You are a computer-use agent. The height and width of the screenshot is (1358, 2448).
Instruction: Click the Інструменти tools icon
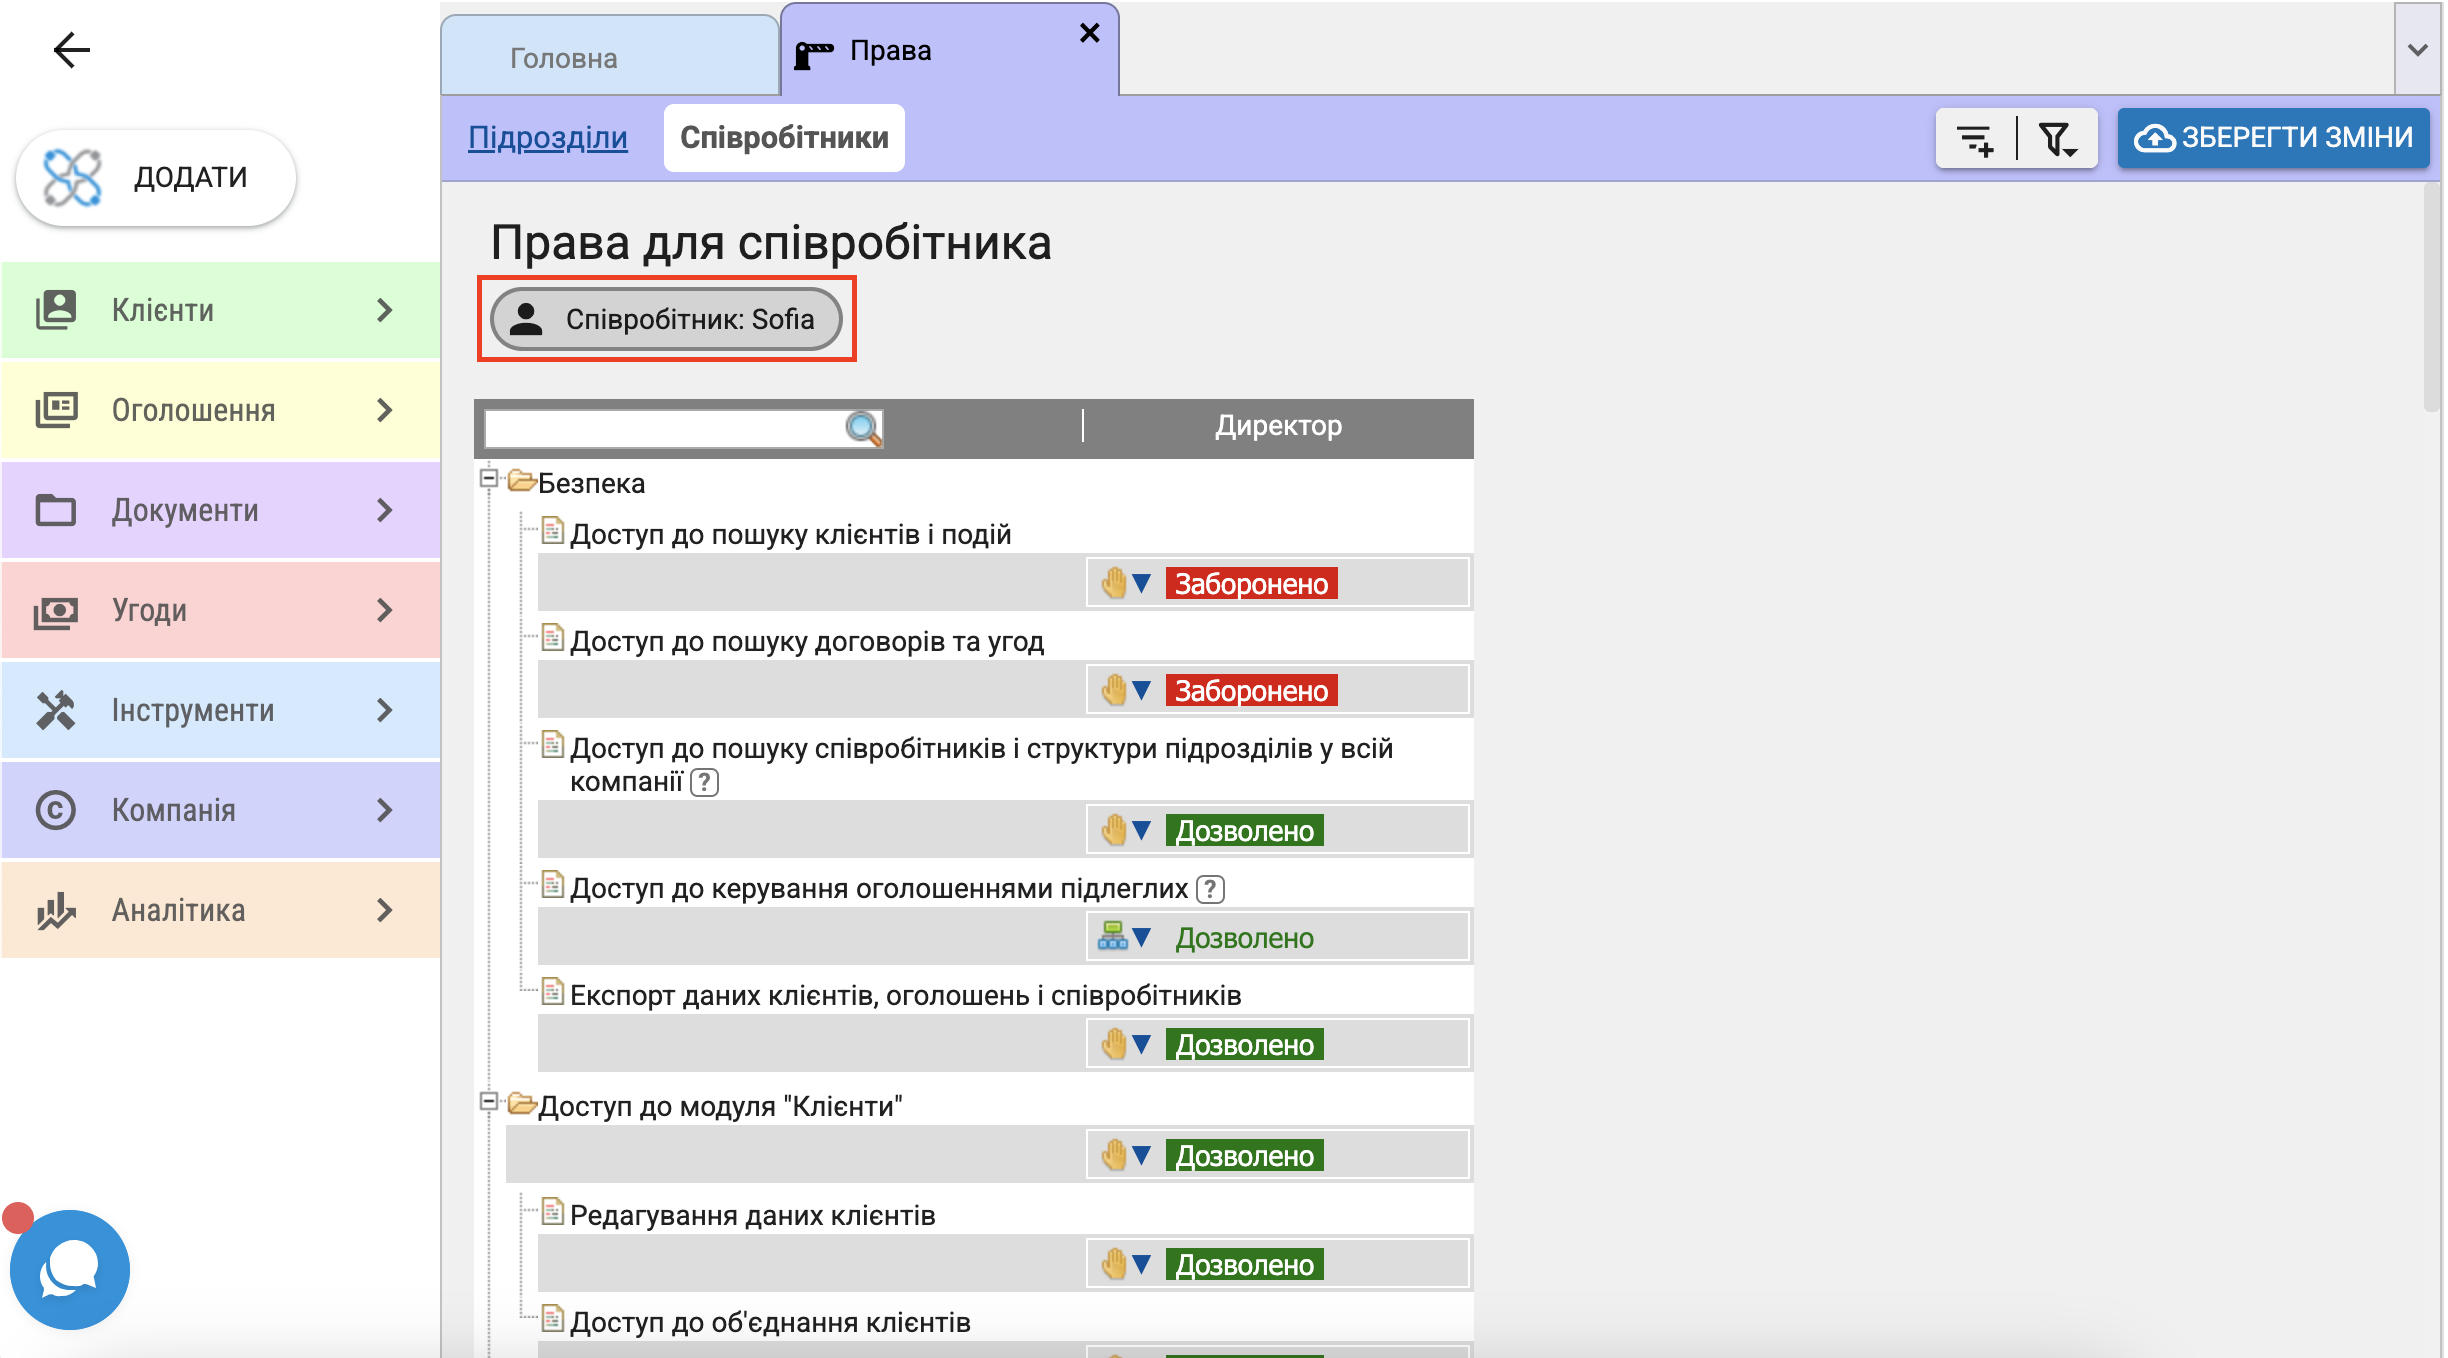pos(56,710)
